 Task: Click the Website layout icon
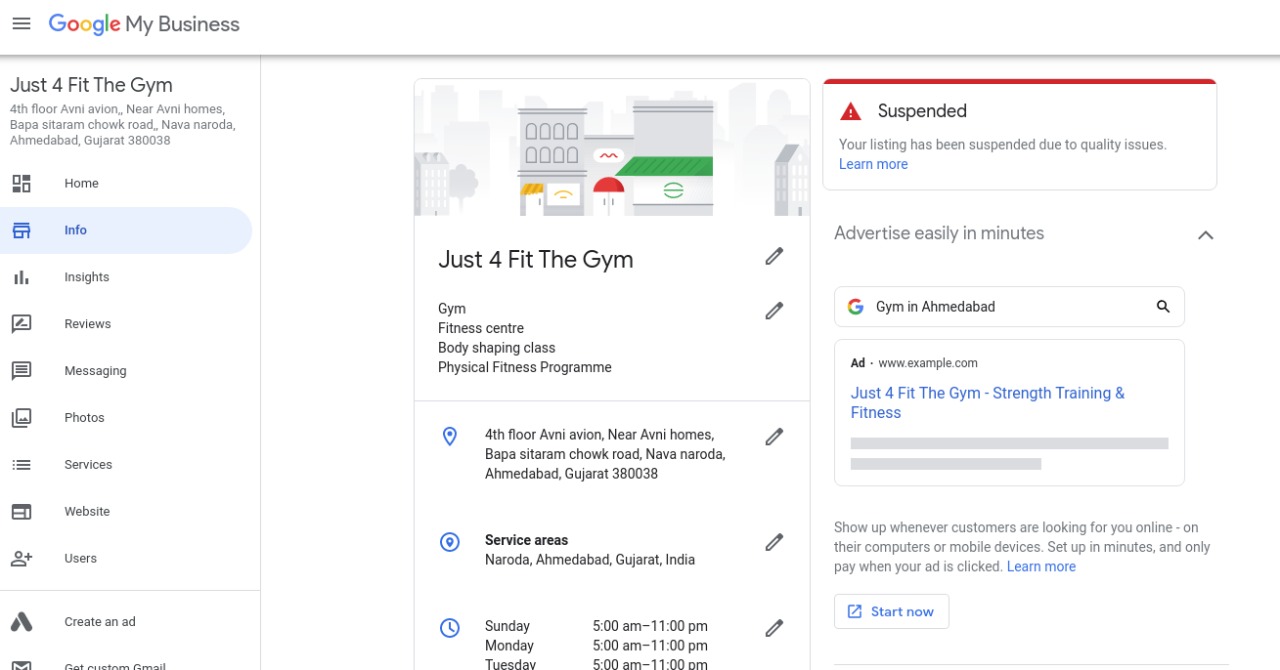tap(21, 512)
